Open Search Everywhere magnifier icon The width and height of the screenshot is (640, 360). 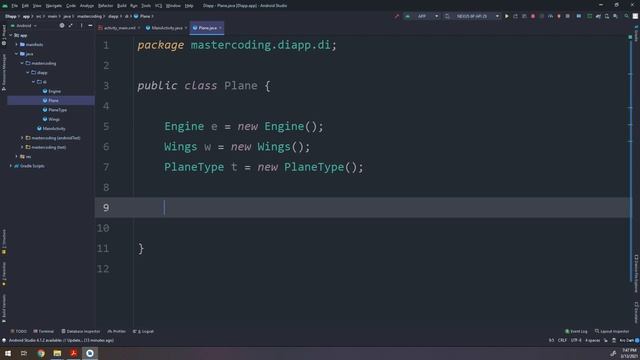tap(626, 16)
